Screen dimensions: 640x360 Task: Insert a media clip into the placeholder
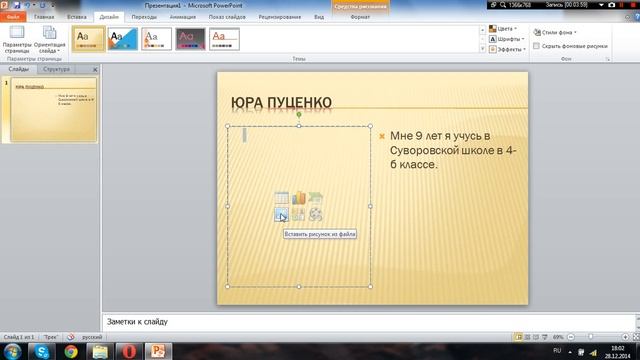pyautogui.click(x=316, y=215)
